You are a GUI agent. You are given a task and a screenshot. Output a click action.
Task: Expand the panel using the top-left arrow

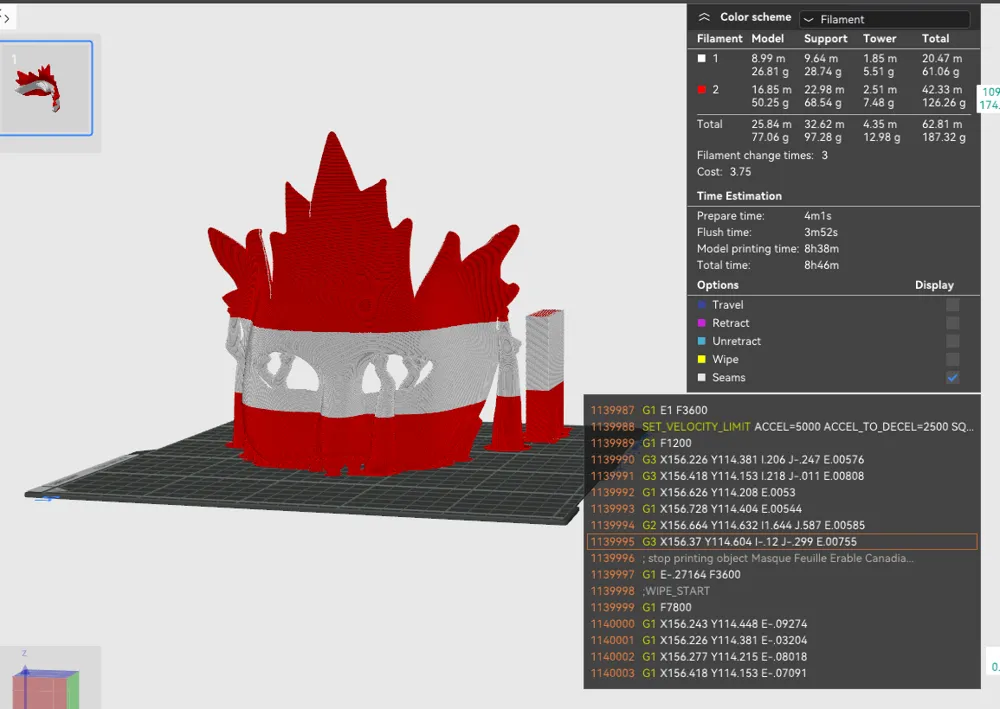(x=6, y=18)
